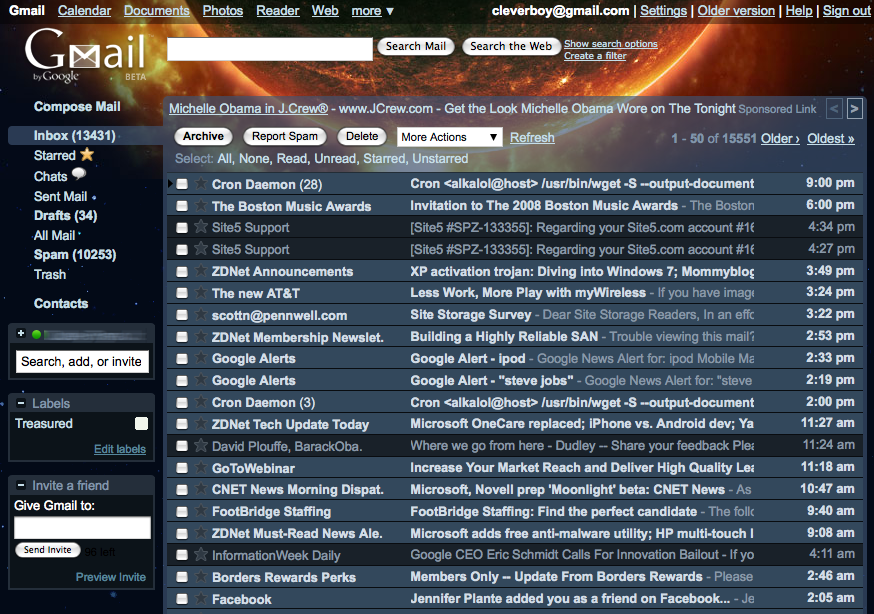Open Edit labels link
The width and height of the screenshot is (874, 614).
pos(120,449)
